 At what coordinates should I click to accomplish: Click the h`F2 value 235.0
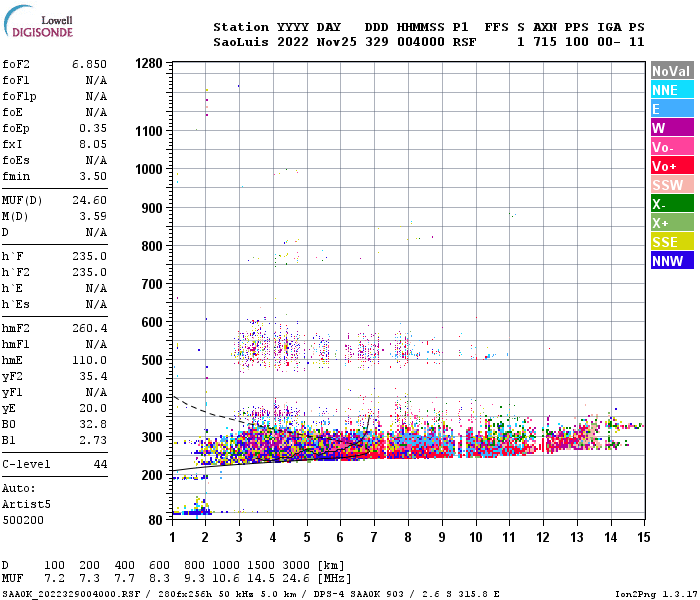tap(89, 272)
